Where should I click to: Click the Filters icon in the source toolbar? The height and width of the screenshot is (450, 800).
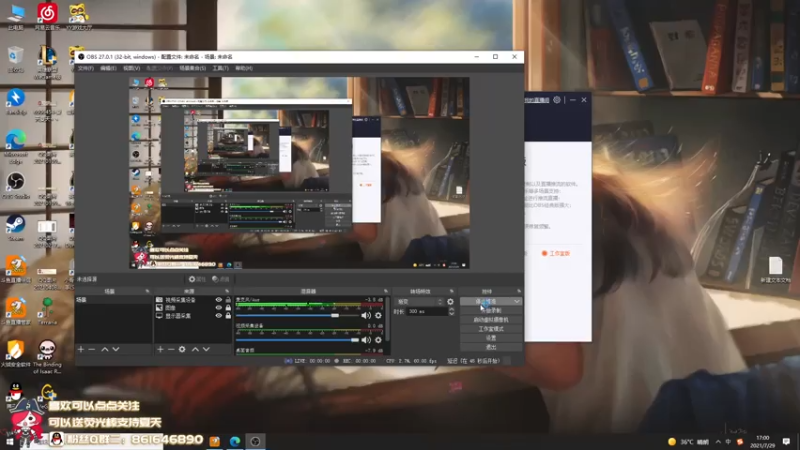click(221, 279)
